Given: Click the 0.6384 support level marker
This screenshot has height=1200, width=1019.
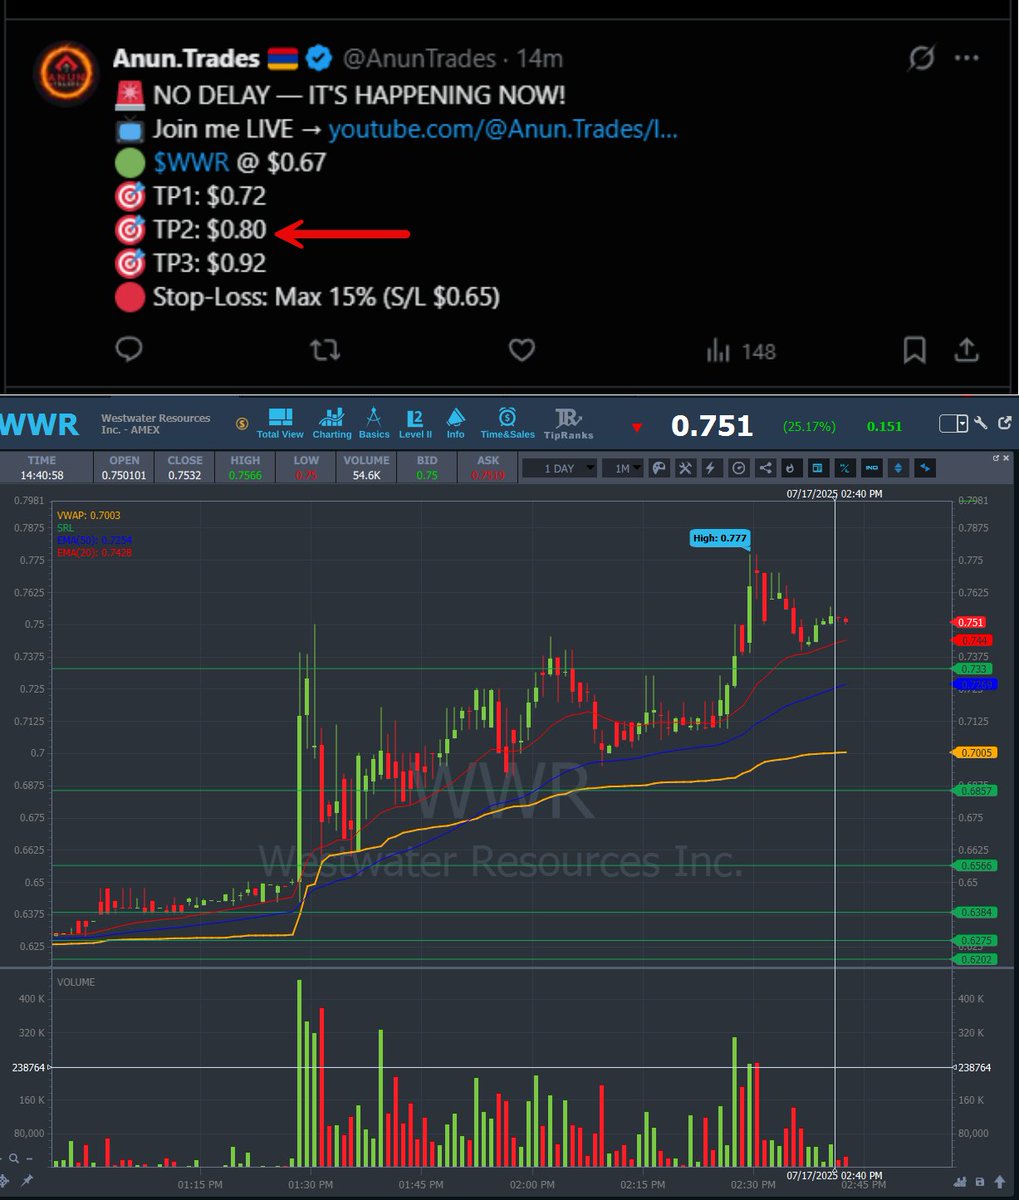Looking at the screenshot, I should pyautogui.click(x=977, y=912).
